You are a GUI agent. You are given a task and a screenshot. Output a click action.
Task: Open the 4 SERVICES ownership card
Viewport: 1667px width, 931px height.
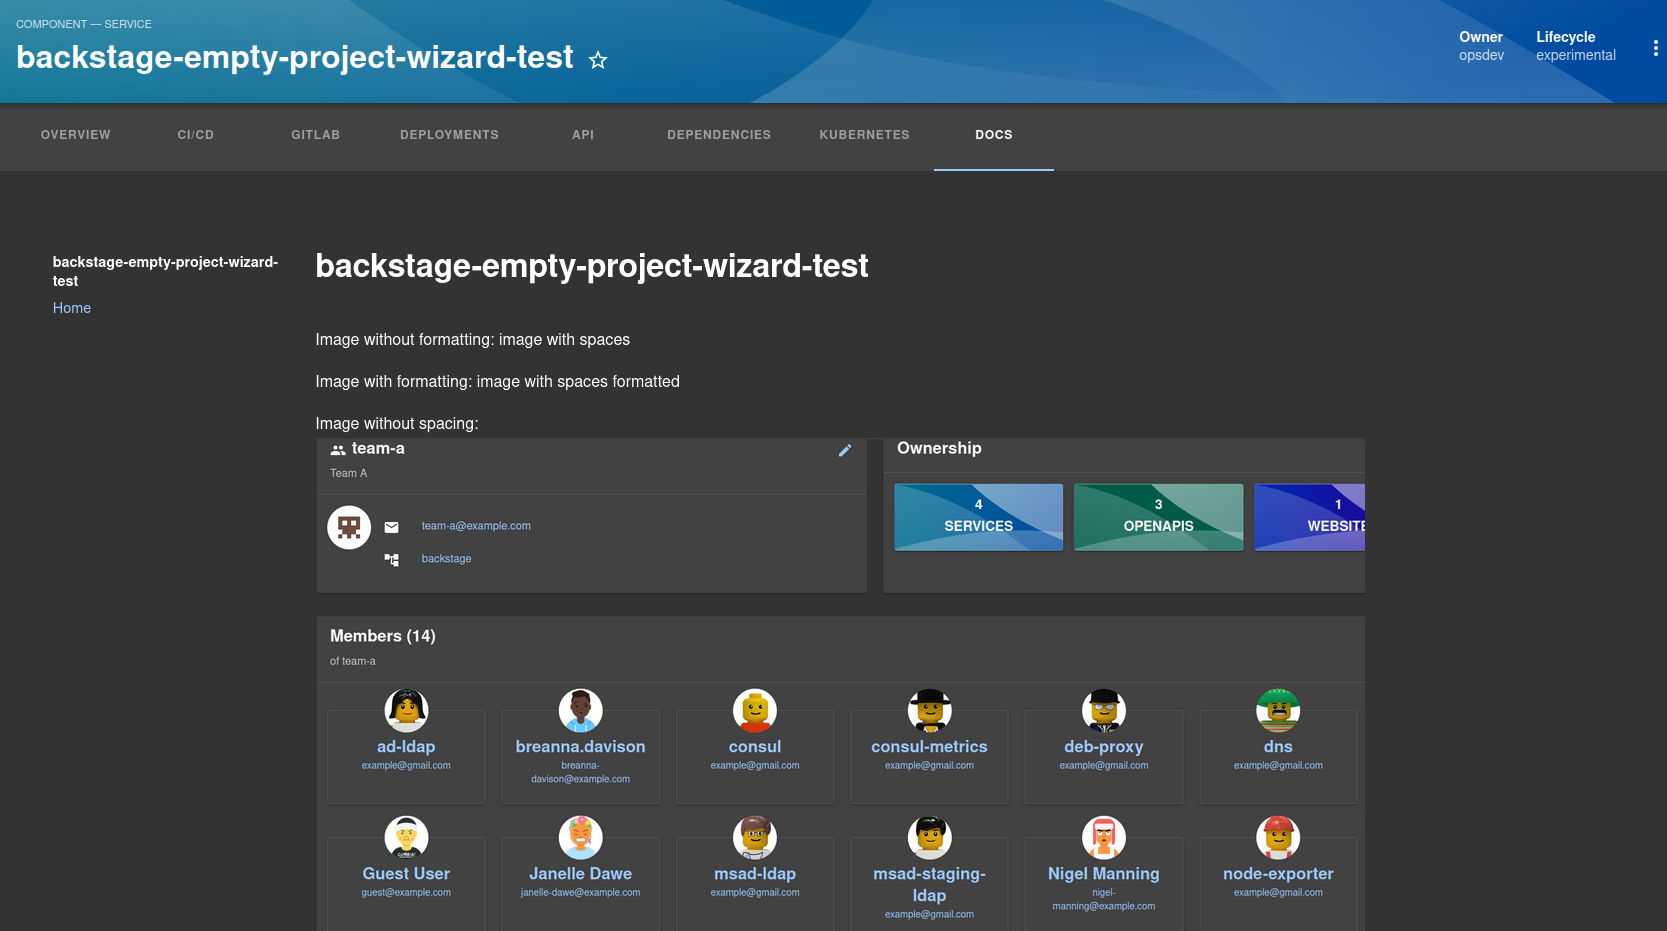pos(978,517)
